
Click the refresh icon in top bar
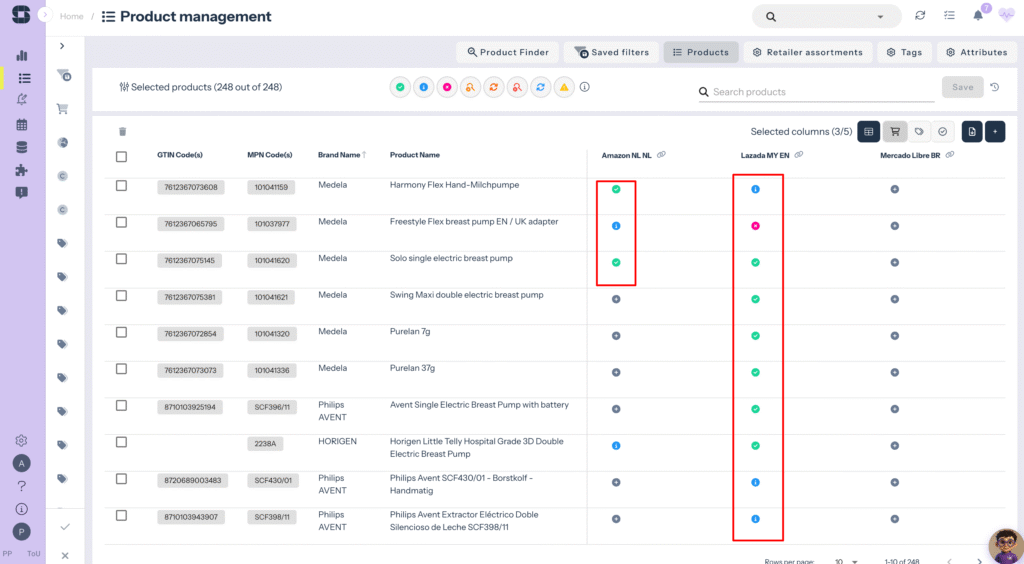click(920, 16)
